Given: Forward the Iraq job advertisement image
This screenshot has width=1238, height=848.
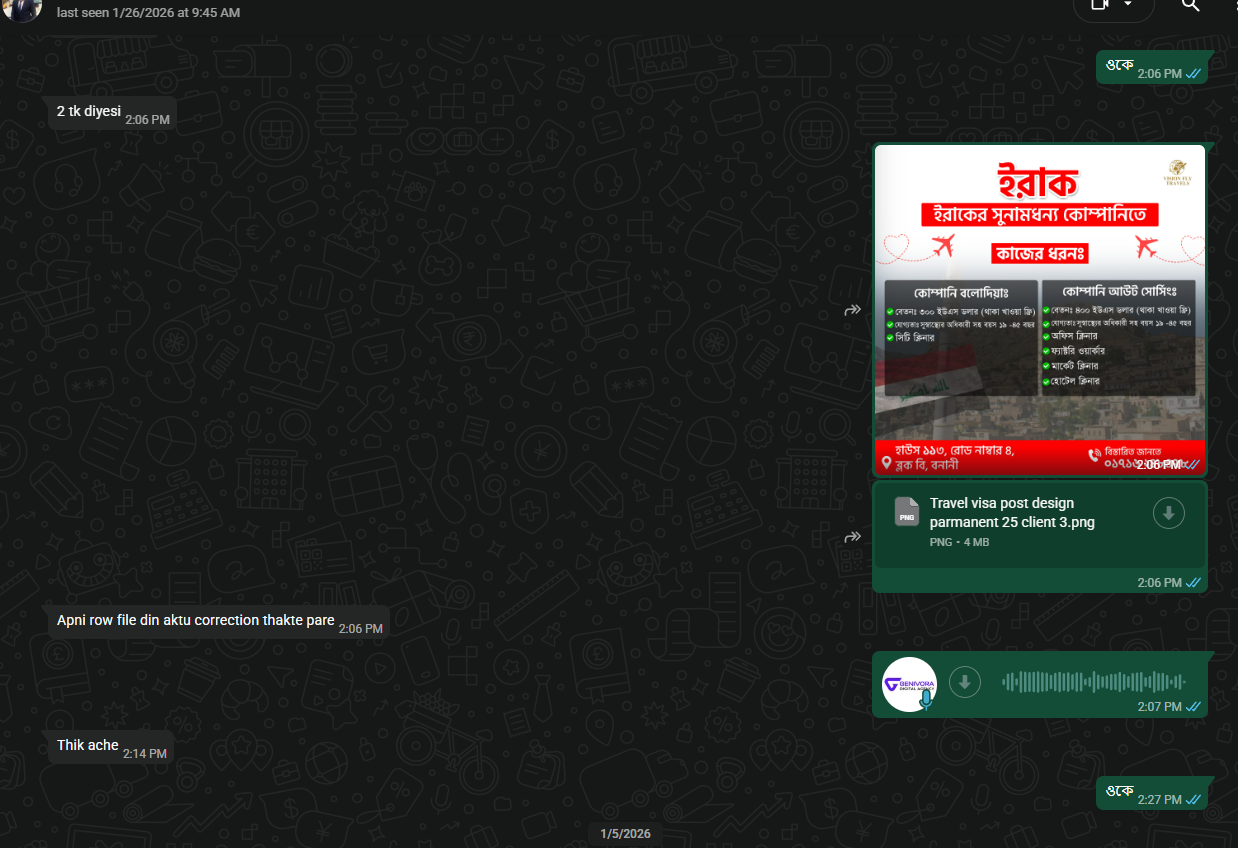Looking at the screenshot, I should 852,309.
